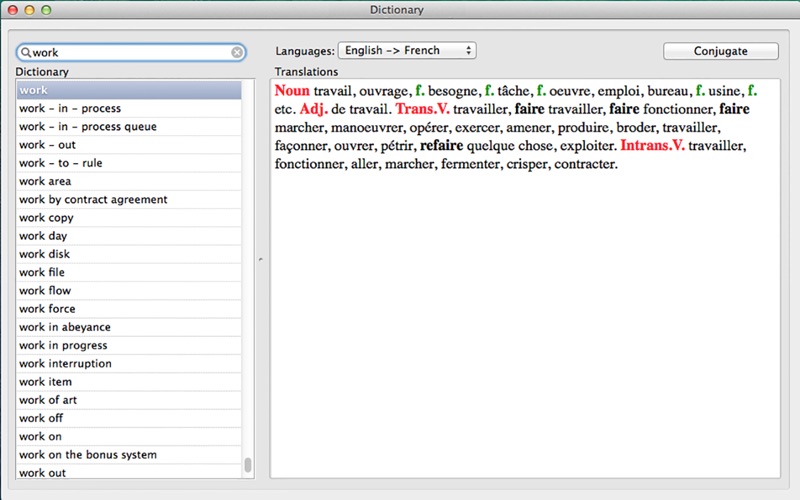Select 'work on the bonus system' entry

point(129,455)
